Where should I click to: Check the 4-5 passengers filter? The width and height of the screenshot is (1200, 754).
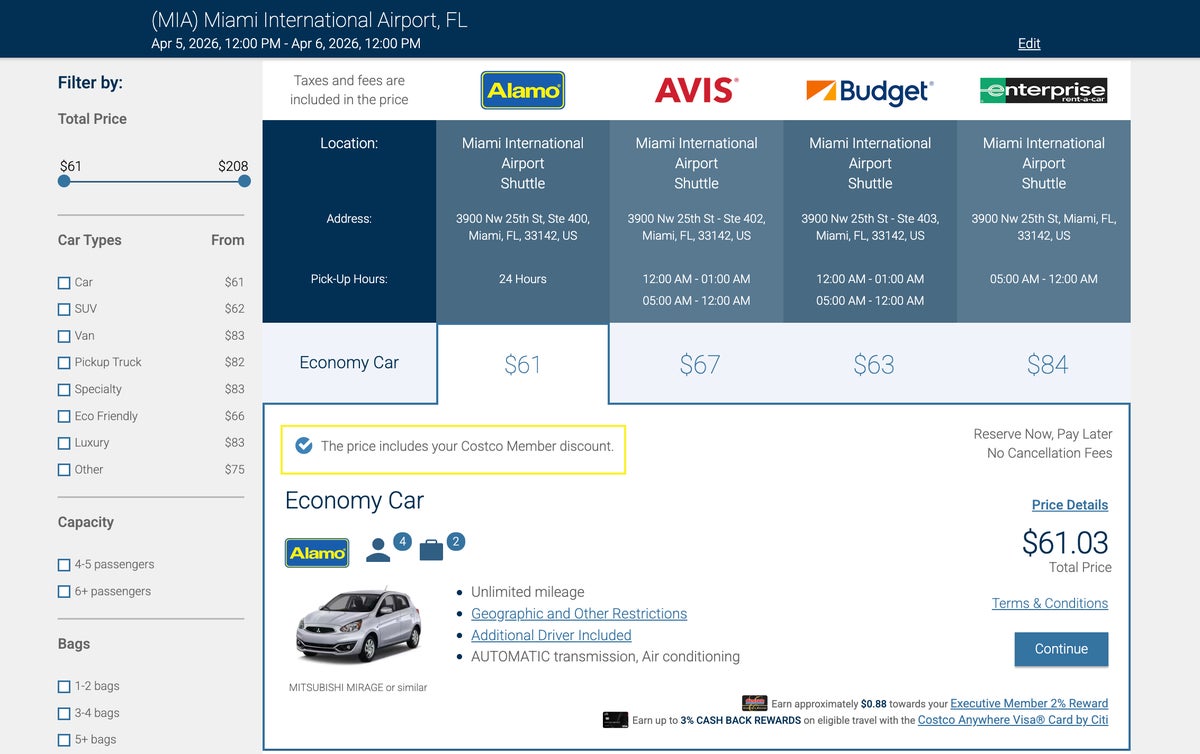coord(64,565)
